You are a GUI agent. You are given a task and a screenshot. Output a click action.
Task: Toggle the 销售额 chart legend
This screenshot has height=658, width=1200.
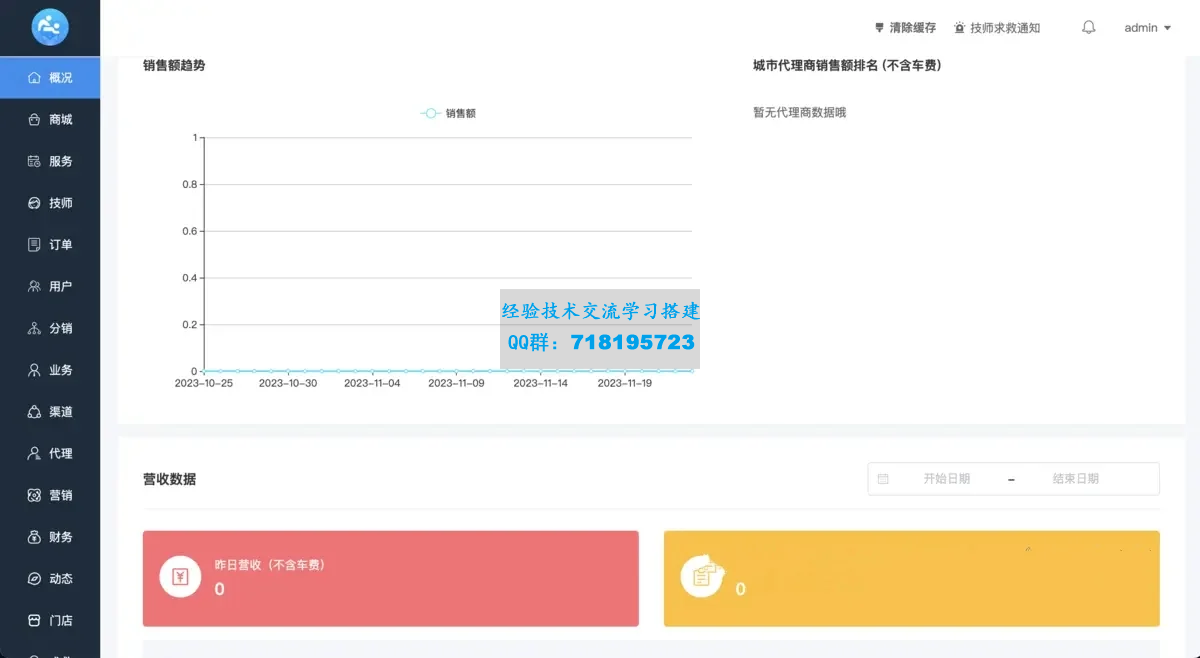448,114
